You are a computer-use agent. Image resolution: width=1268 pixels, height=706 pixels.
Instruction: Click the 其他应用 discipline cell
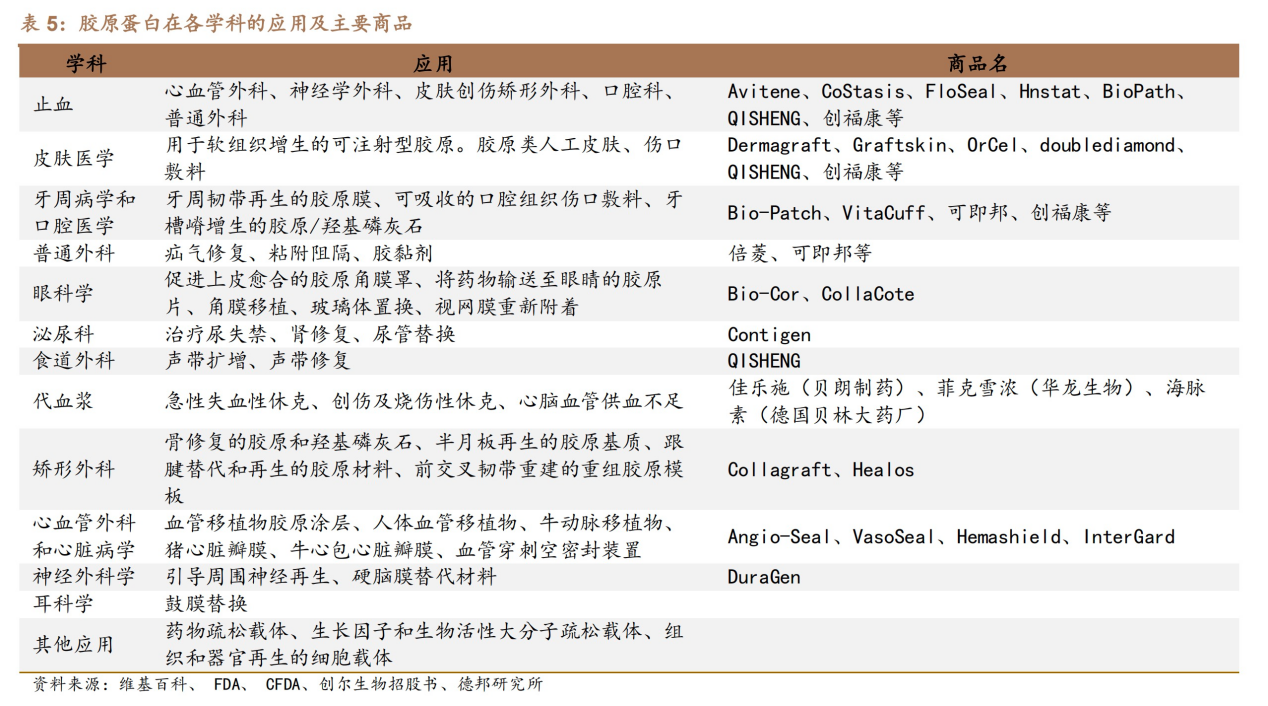click(74, 644)
